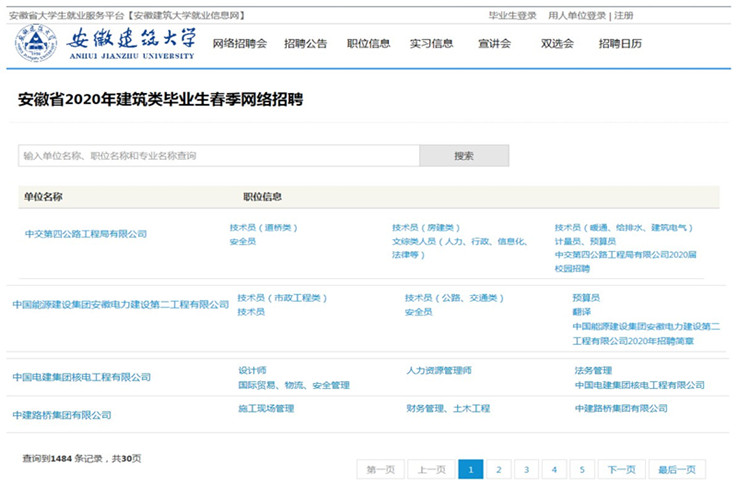Open the 招聘日历 navigation item
The width and height of the screenshot is (737, 486).
[x=620, y=44]
